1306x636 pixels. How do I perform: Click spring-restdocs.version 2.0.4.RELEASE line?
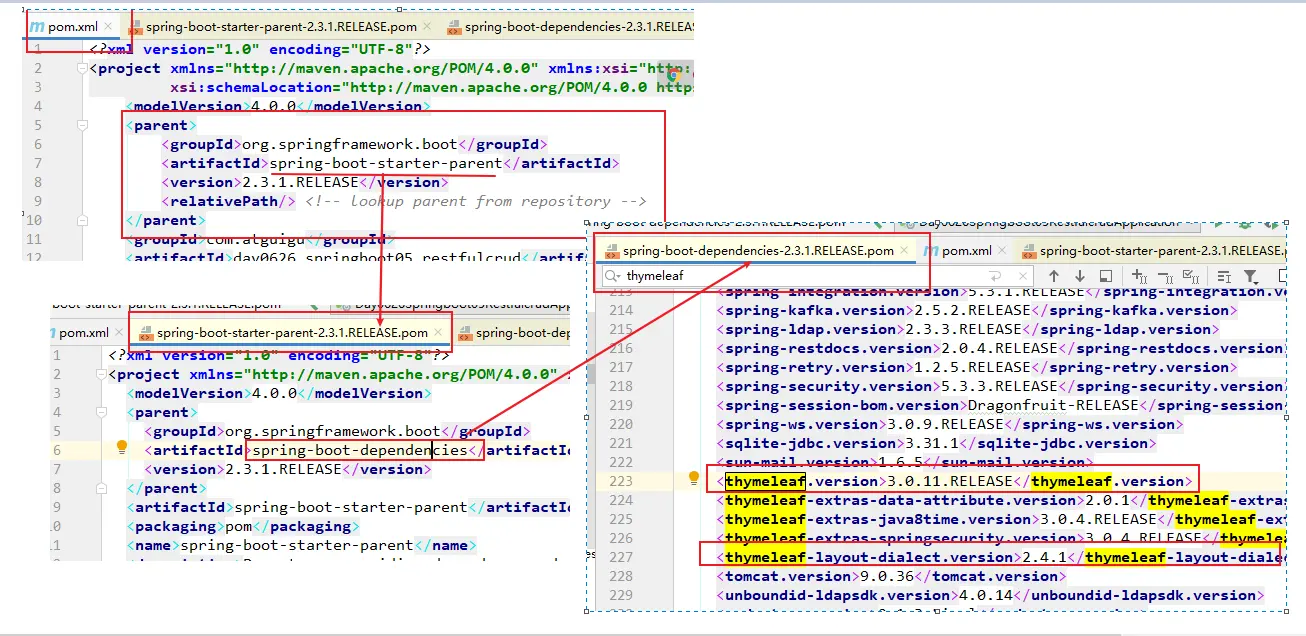[x=998, y=348]
